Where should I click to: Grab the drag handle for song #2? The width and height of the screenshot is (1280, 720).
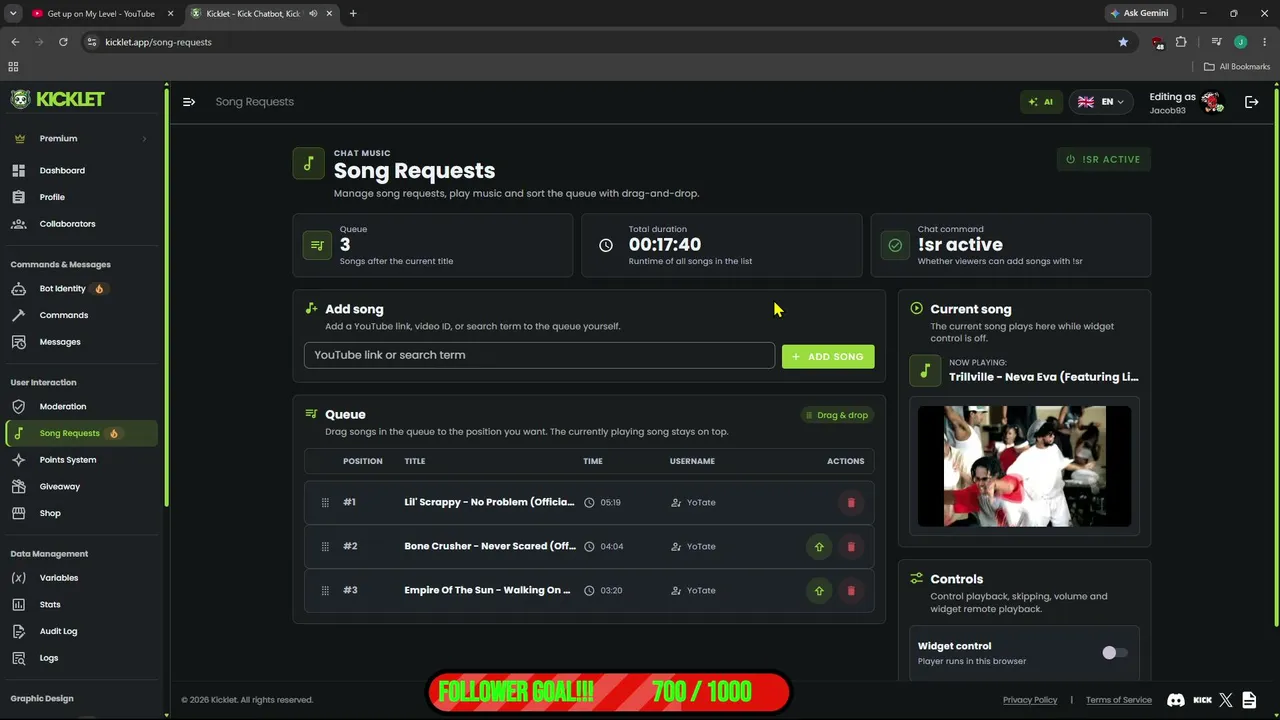[325, 547]
